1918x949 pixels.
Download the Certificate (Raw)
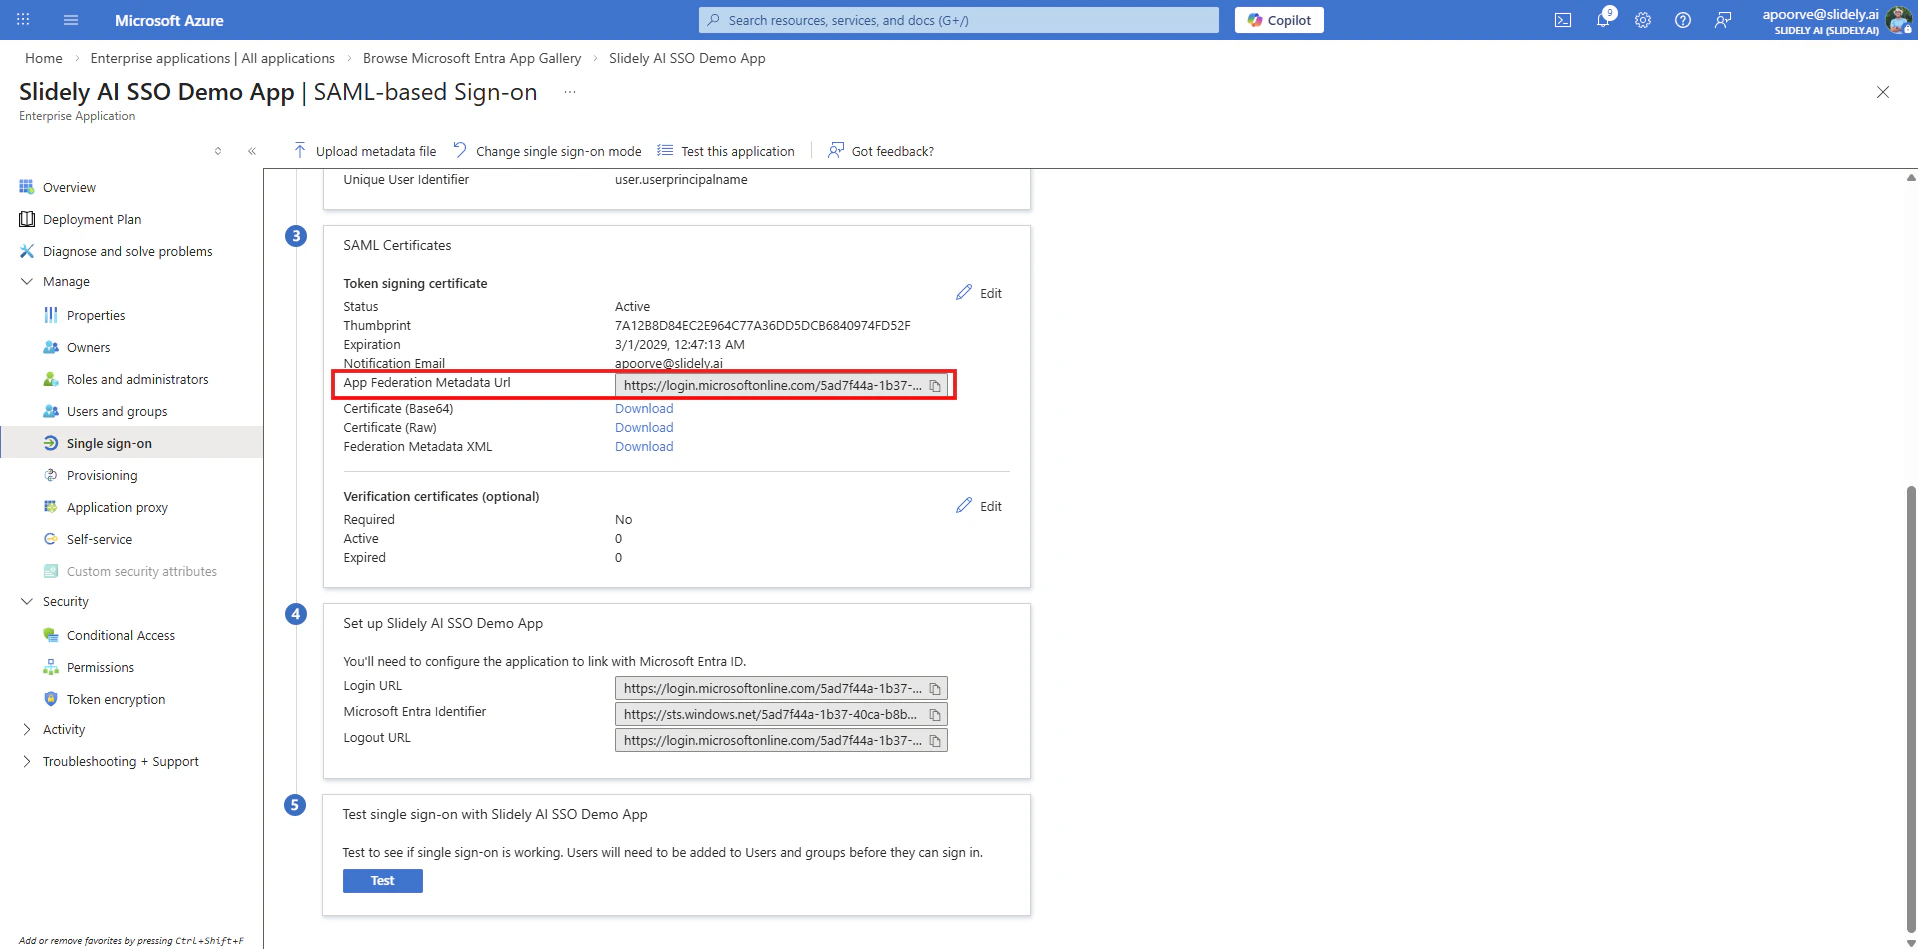tap(644, 427)
